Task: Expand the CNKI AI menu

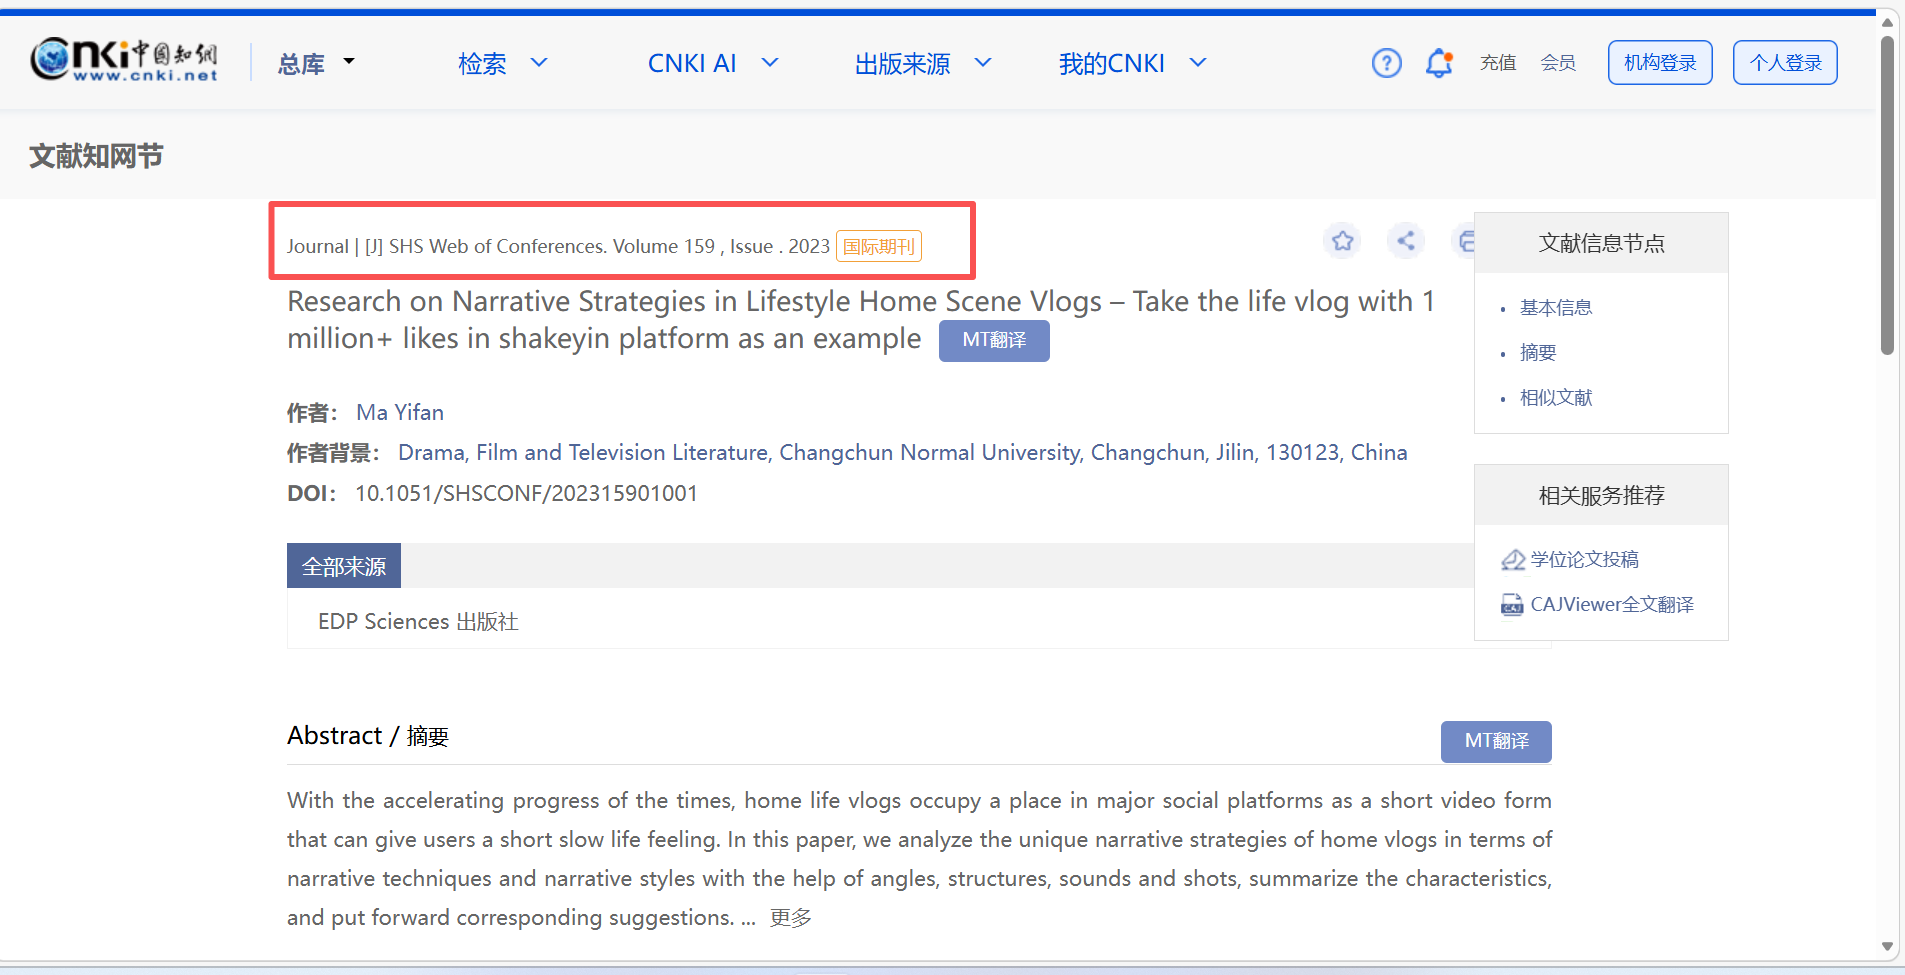Action: pos(712,64)
